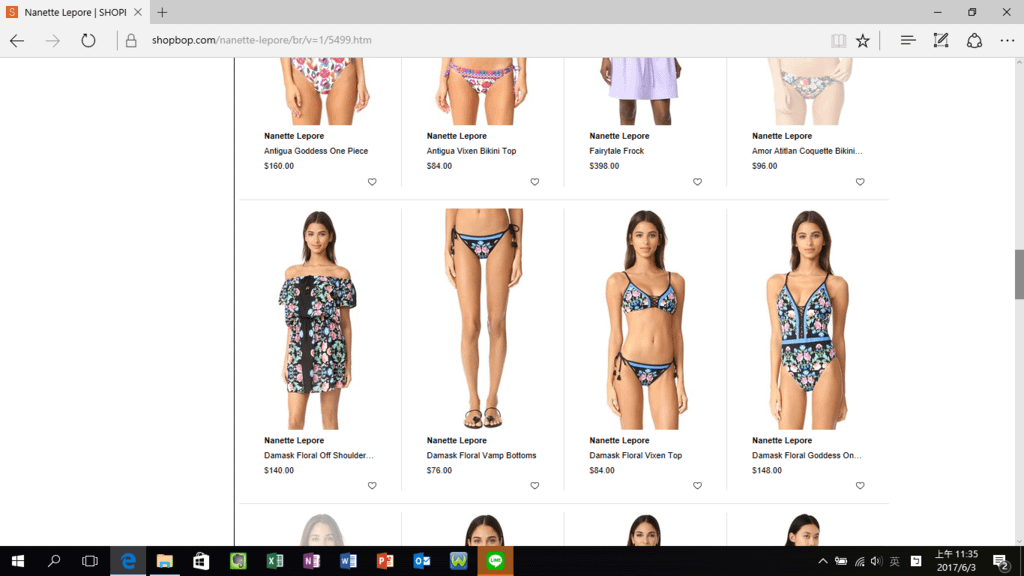The width and height of the screenshot is (1024, 576).
Task: Switch to Microsoft Edge on taskbar
Action: [128, 561]
